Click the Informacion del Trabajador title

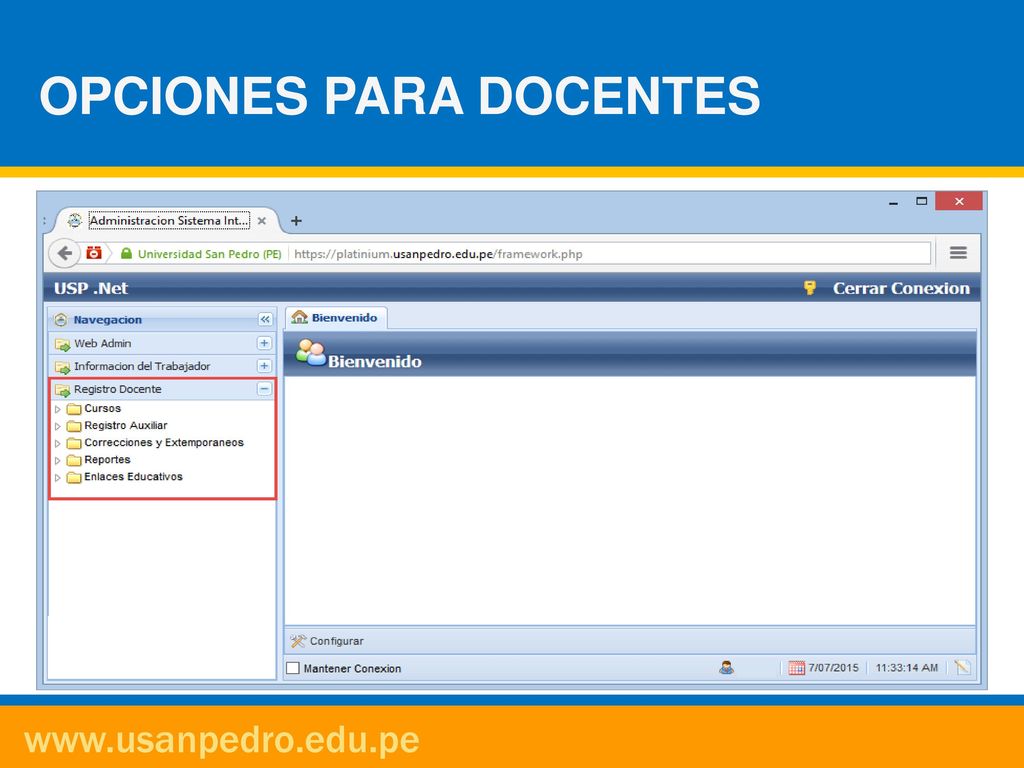pos(142,366)
